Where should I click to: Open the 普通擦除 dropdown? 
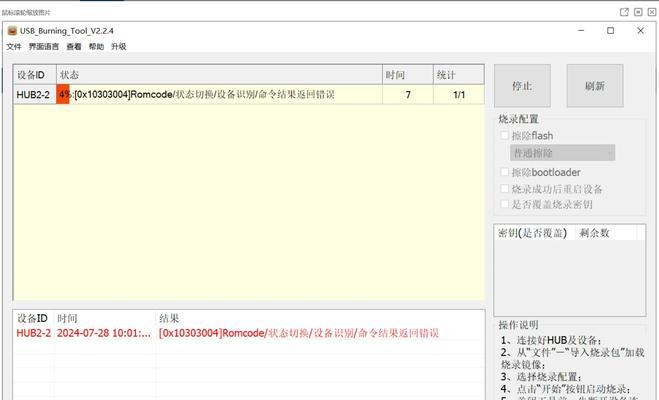pyautogui.click(x=563, y=153)
